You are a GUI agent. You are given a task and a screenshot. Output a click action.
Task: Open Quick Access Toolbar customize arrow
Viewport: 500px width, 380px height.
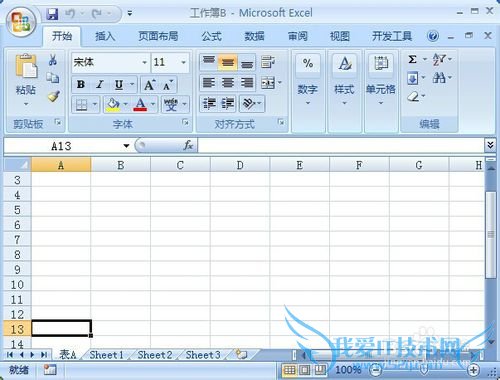point(130,14)
